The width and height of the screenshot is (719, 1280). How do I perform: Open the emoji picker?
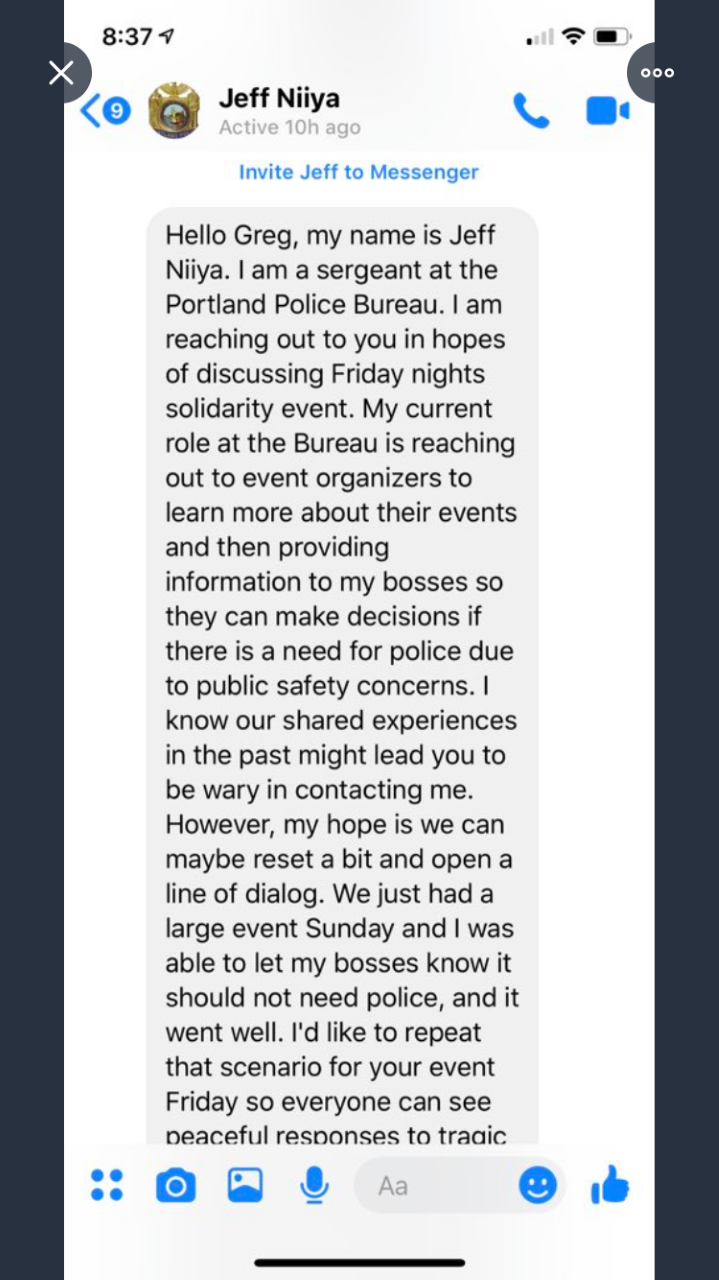pos(538,1185)
